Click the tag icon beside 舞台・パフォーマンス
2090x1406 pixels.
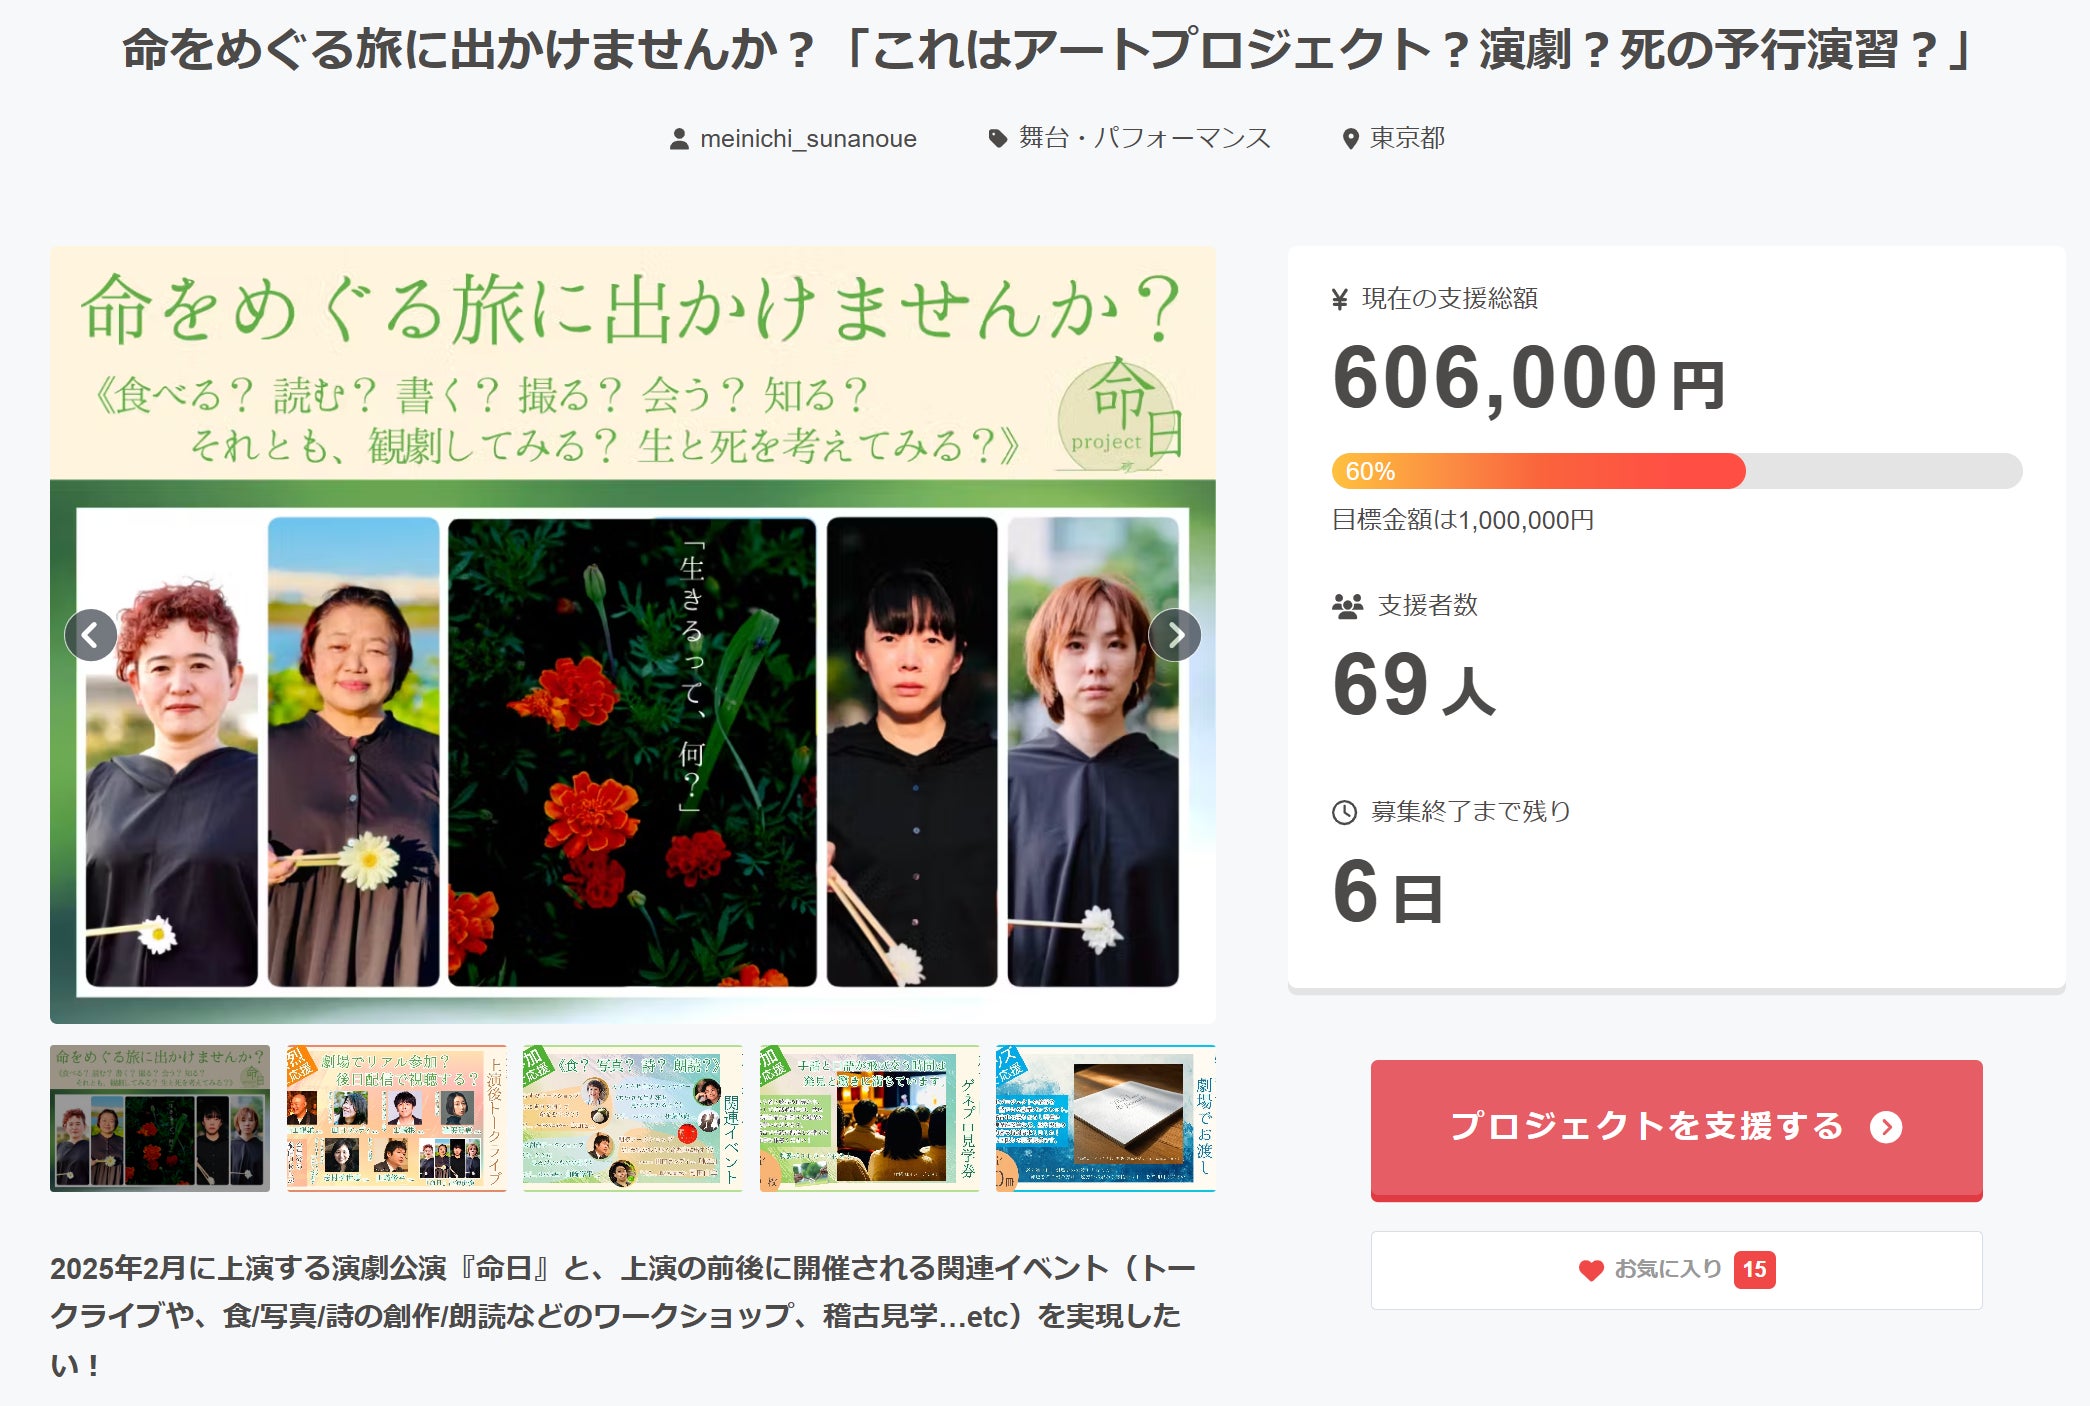point(997,139)
